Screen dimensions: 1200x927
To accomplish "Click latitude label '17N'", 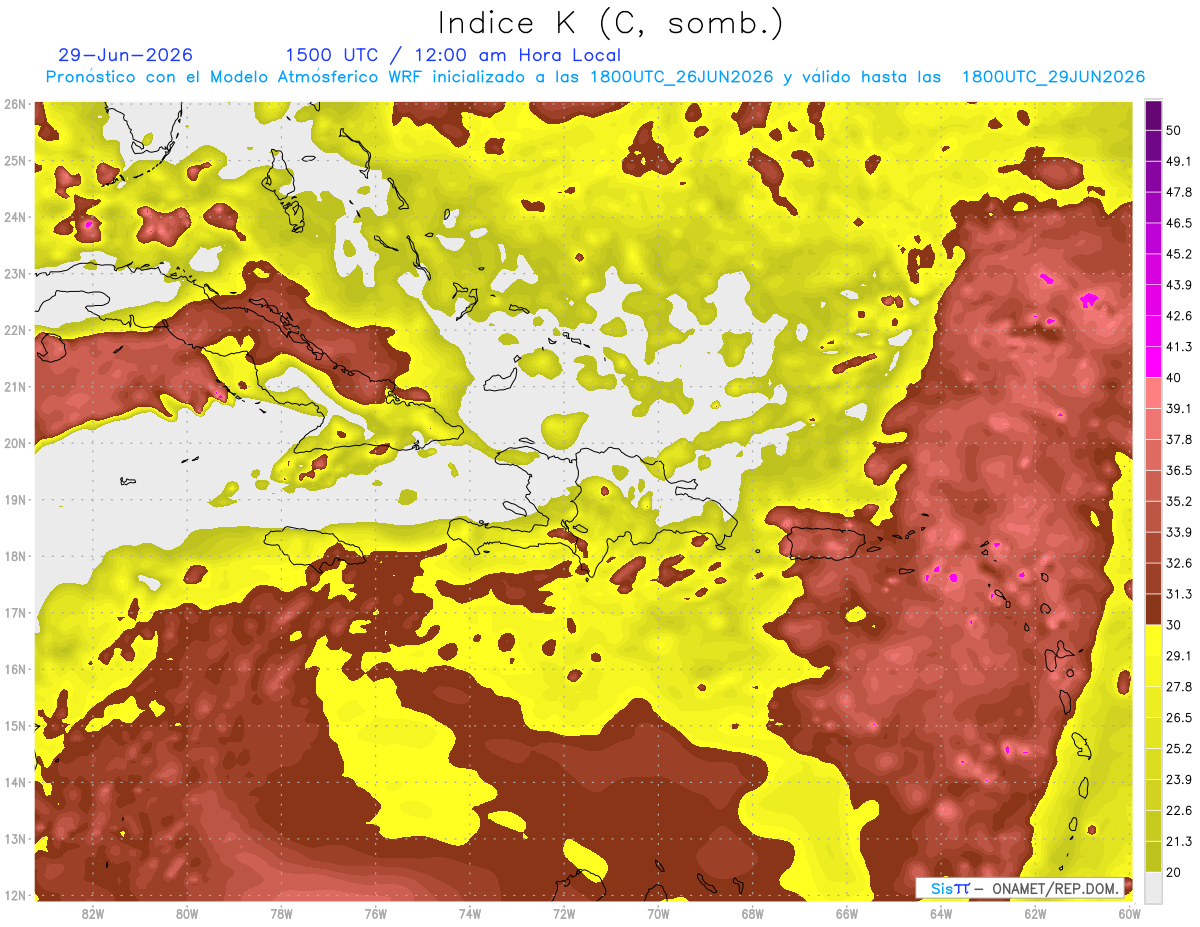I will pyautogui.click(x=16, y=613).
